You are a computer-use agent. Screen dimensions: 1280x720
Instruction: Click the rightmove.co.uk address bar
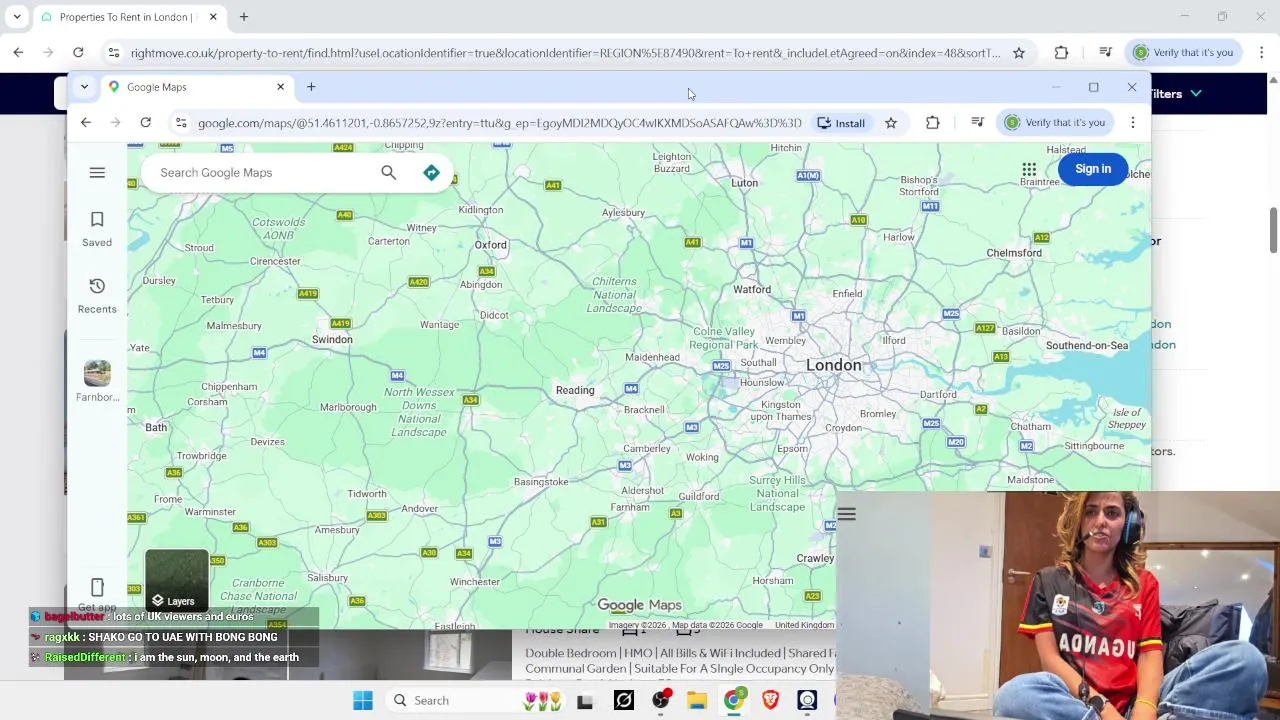coord(565,52)
